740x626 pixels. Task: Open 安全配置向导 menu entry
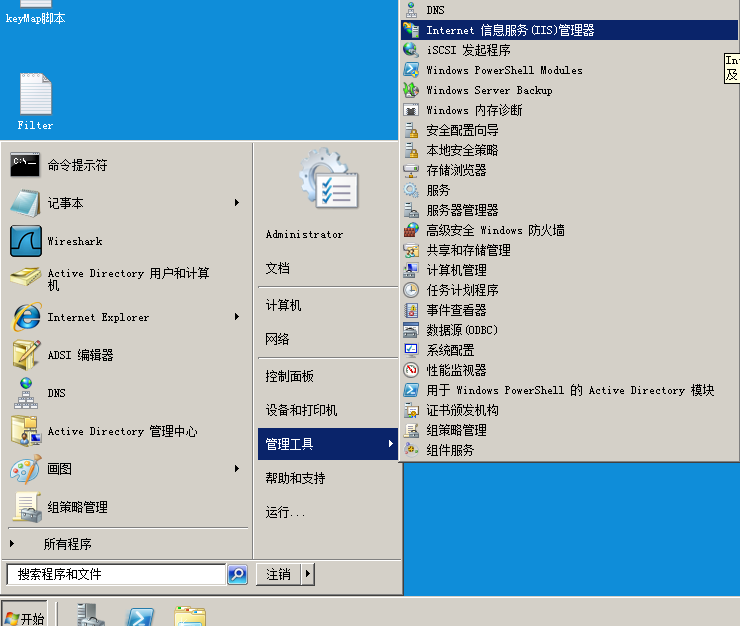(569, 130)
